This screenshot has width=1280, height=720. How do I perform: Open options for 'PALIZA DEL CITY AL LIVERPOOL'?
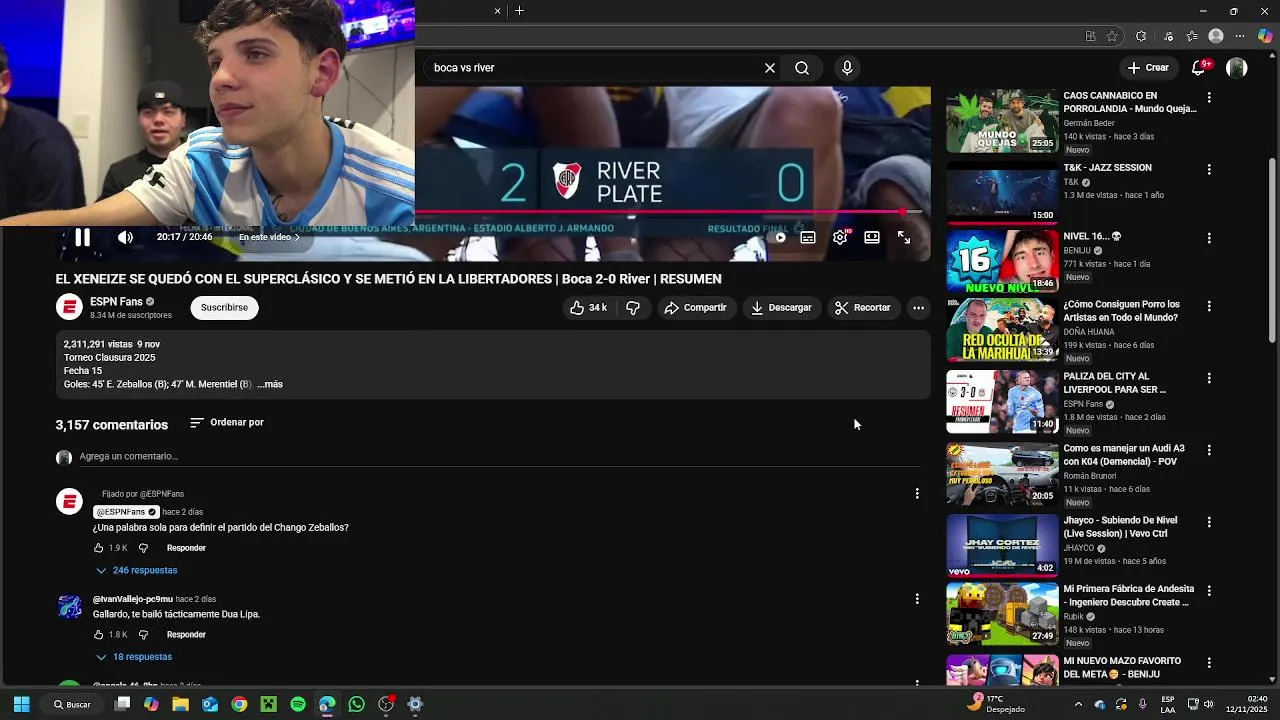click(1209, 378)
